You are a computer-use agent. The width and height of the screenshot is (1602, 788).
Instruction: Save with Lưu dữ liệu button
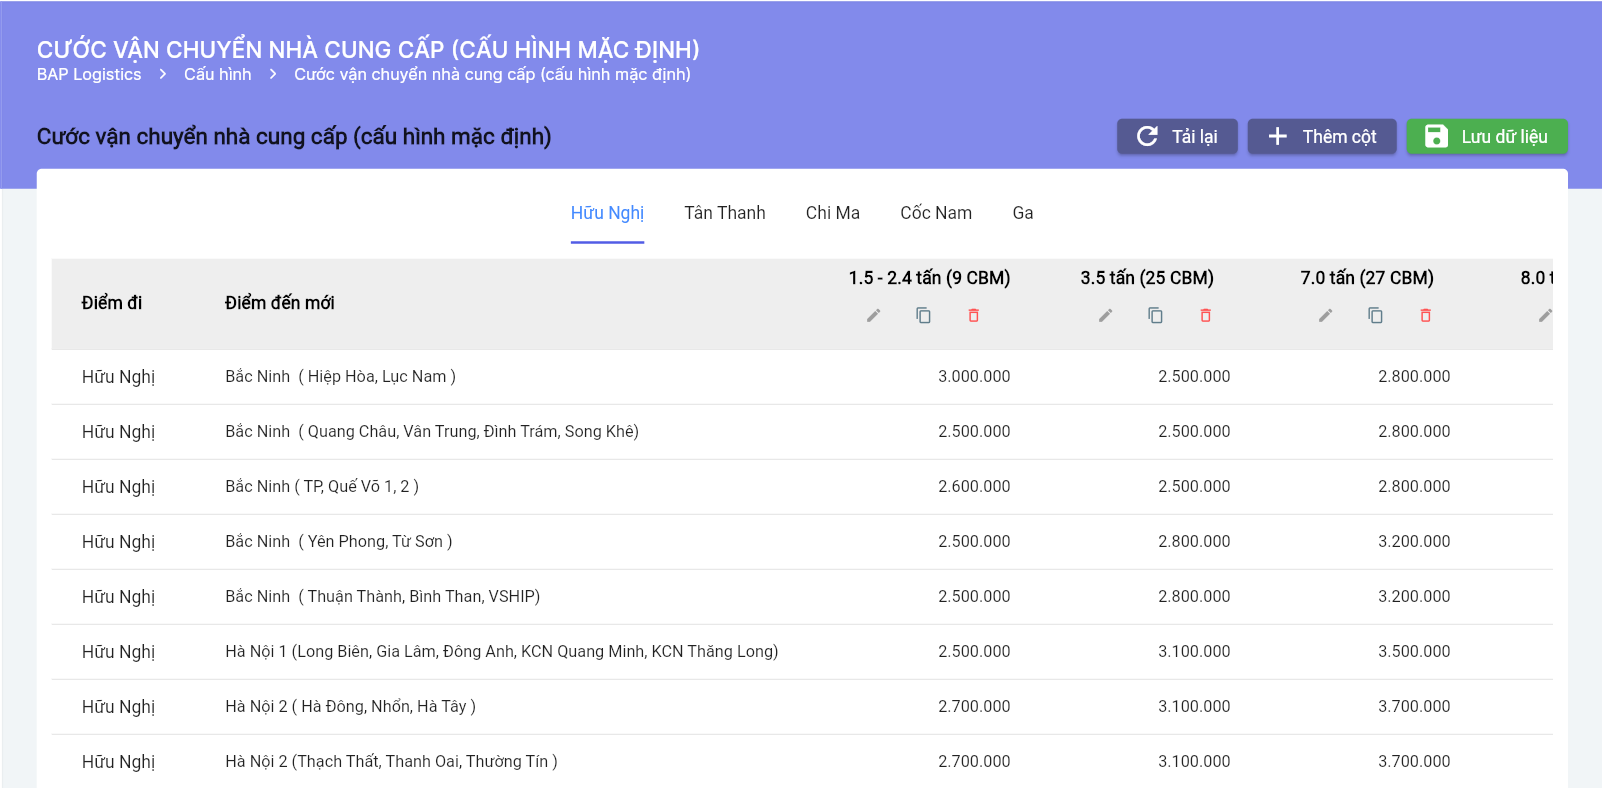[x=1486, y=137]
